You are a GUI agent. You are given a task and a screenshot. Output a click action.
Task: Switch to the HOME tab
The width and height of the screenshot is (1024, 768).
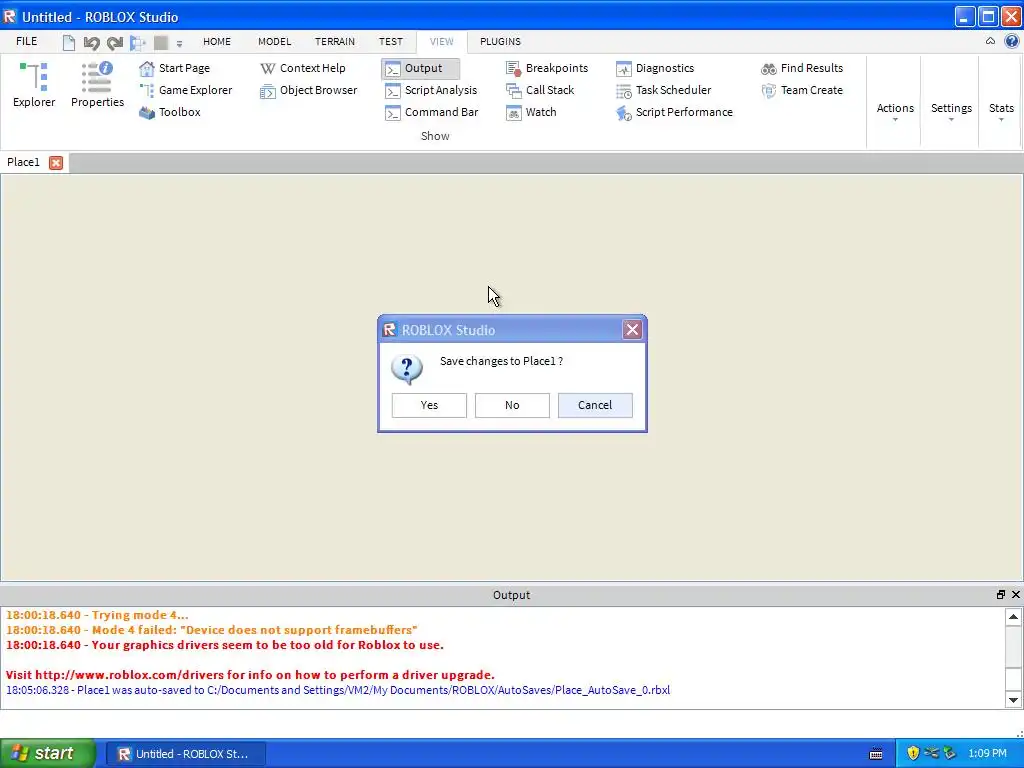click(x=217, y=41)
